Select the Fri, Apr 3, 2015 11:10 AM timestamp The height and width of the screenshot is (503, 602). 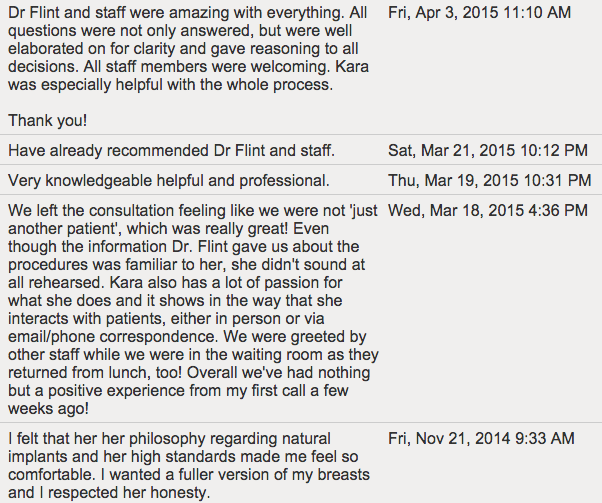pyautogui.click(x=479, y=13)
